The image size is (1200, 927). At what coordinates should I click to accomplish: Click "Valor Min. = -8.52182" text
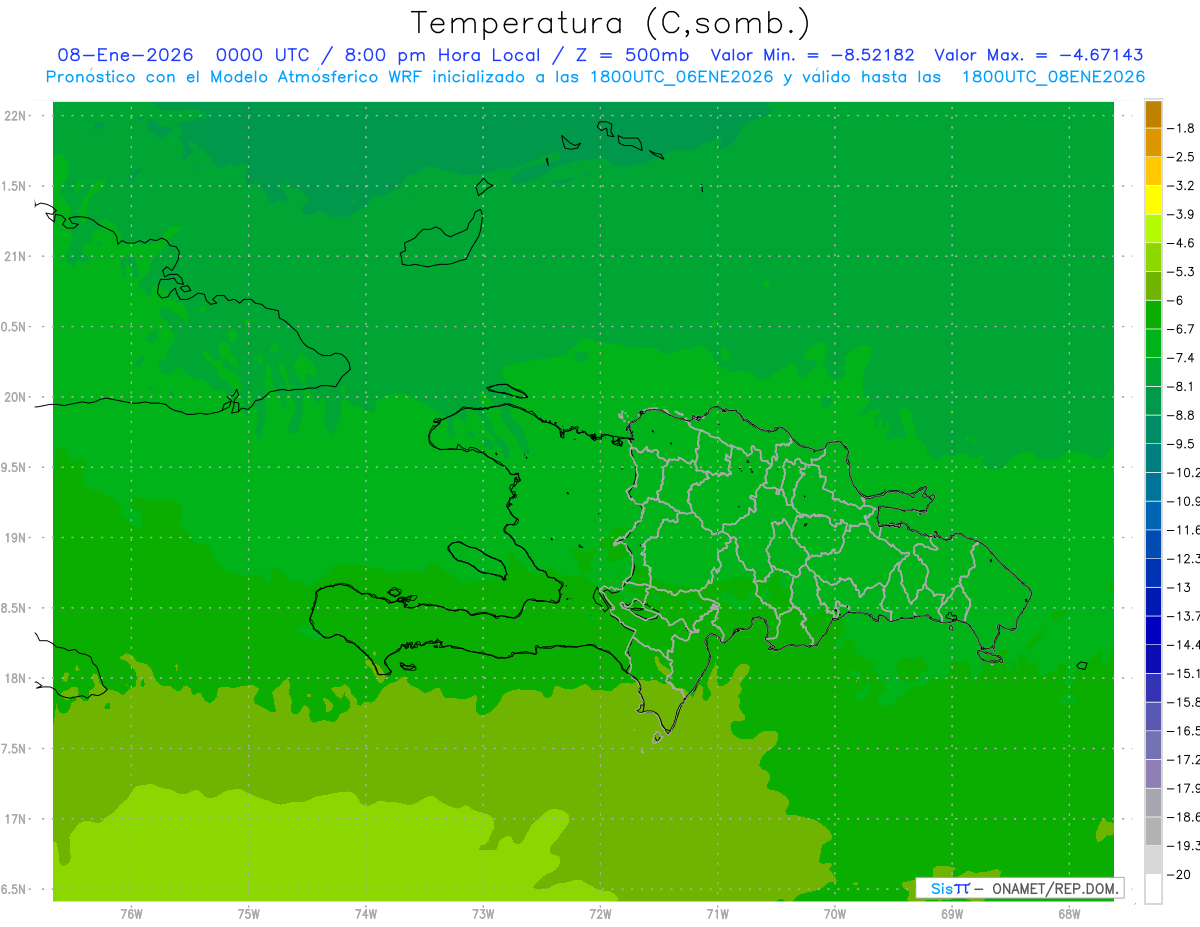pos(812,55)
